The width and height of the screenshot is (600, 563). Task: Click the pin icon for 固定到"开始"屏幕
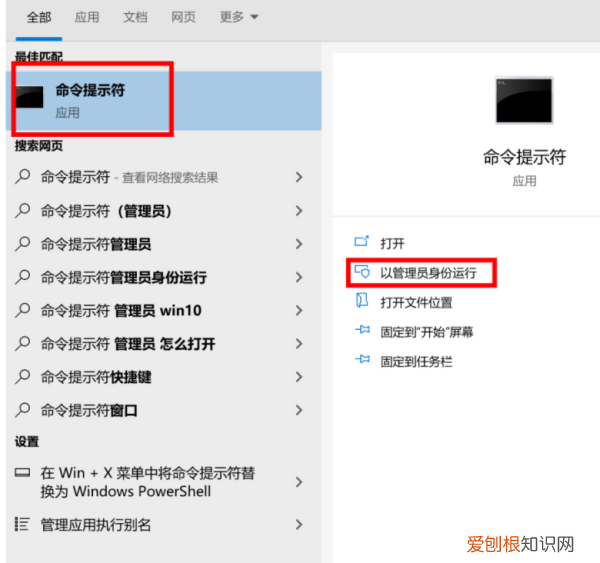(362, 330)
